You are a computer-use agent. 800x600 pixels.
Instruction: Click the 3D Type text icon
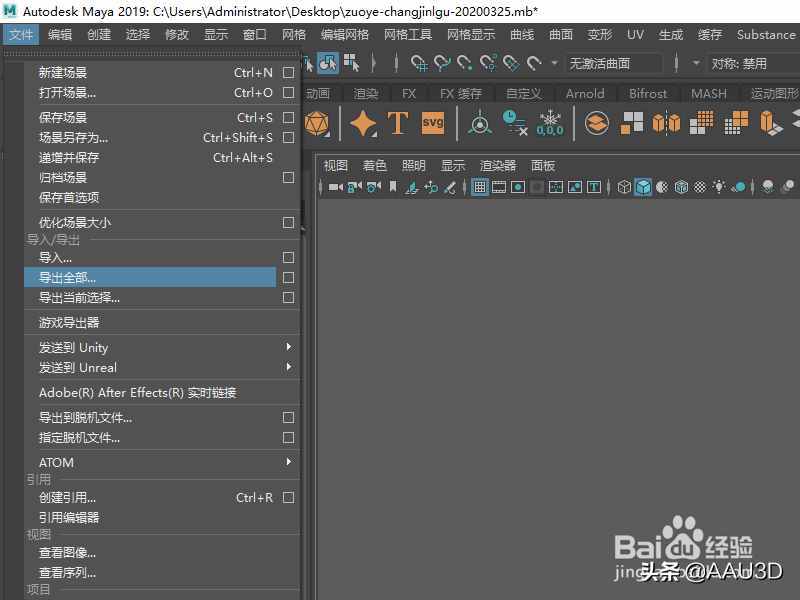pos(398,123)
